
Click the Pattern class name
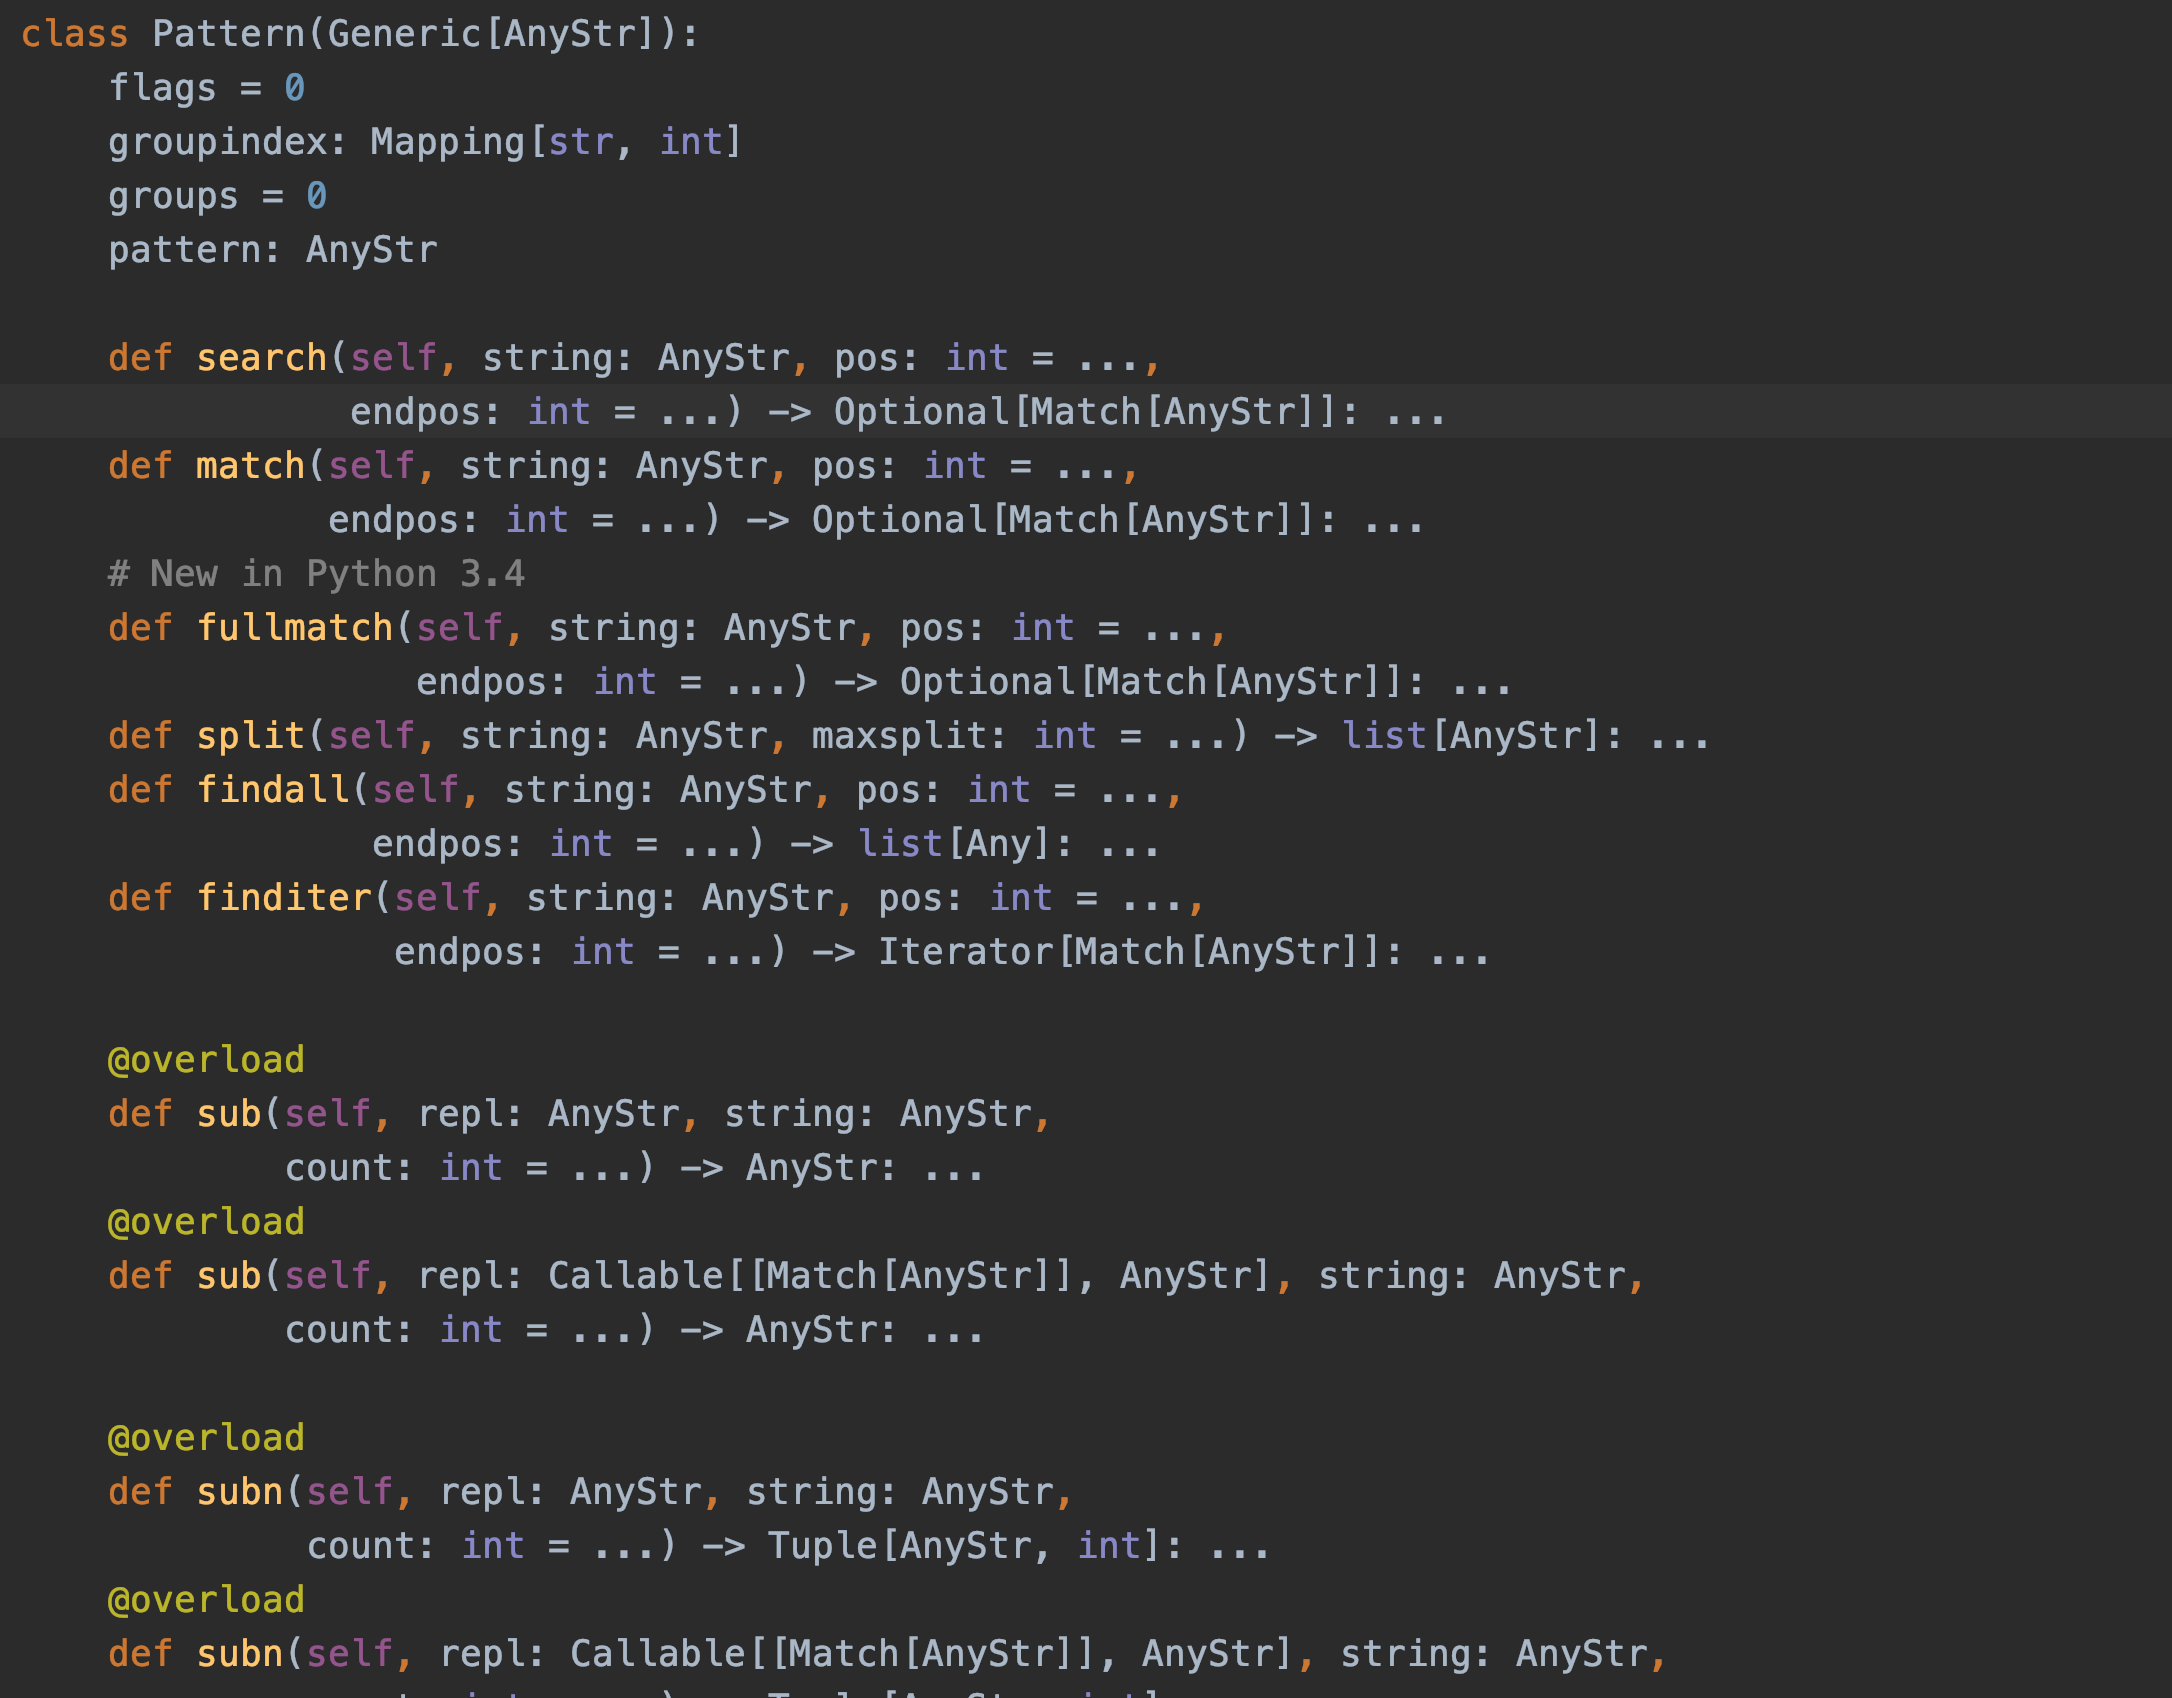(x=228, y=34)
